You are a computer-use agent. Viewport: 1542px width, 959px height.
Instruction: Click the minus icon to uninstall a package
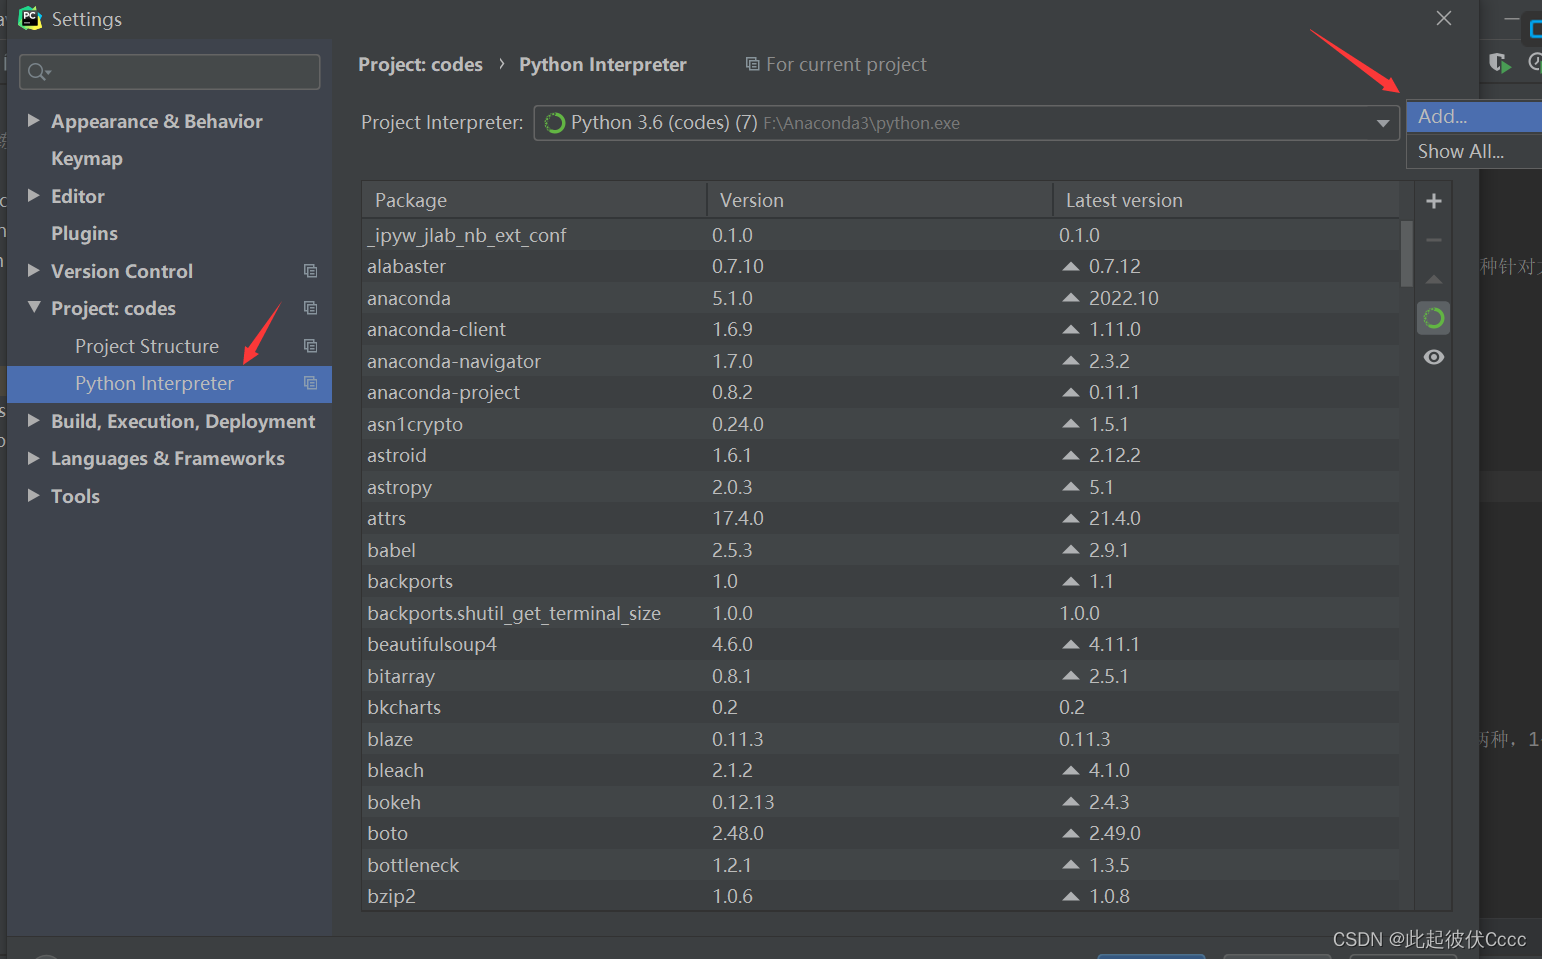1433,240
